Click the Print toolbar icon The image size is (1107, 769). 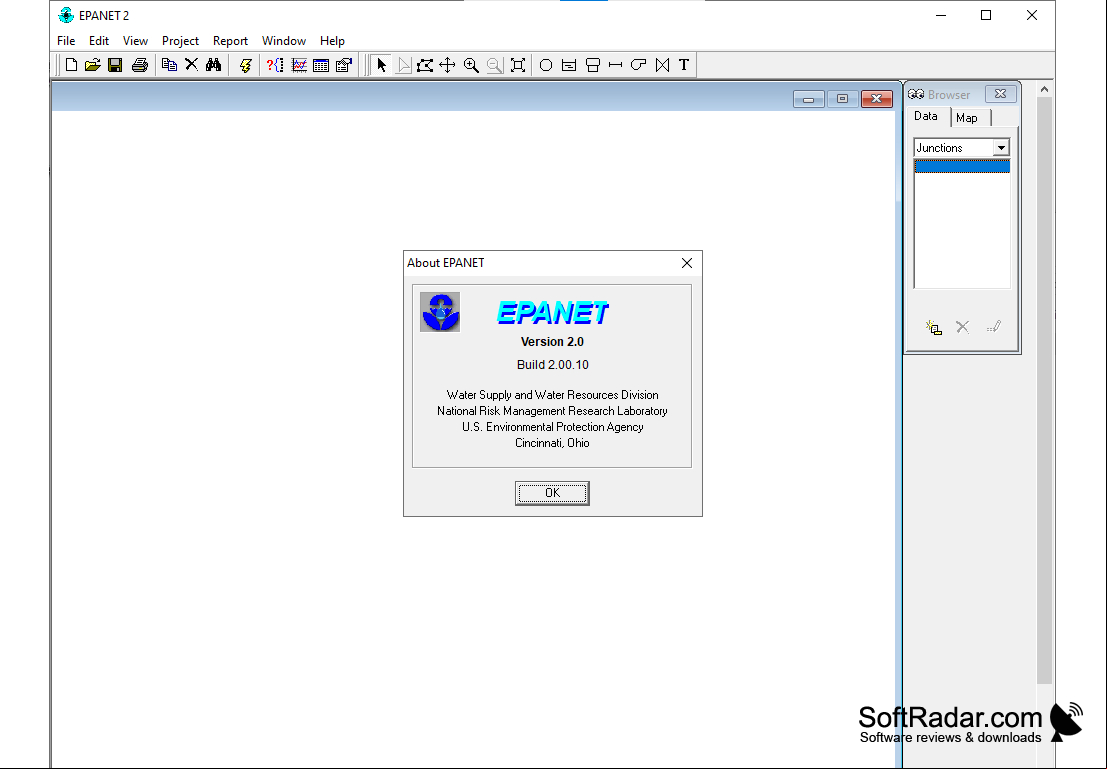click(140, 65)
